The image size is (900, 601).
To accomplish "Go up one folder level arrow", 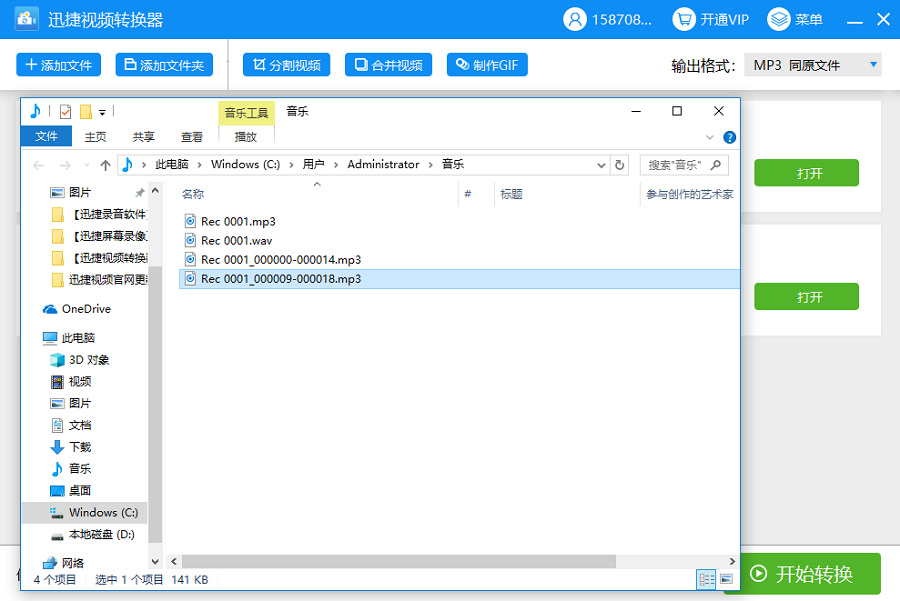I will (105, 165).
